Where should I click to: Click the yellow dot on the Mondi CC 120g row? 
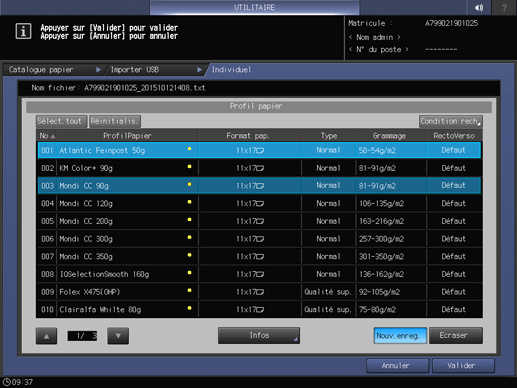pos(189,202)
